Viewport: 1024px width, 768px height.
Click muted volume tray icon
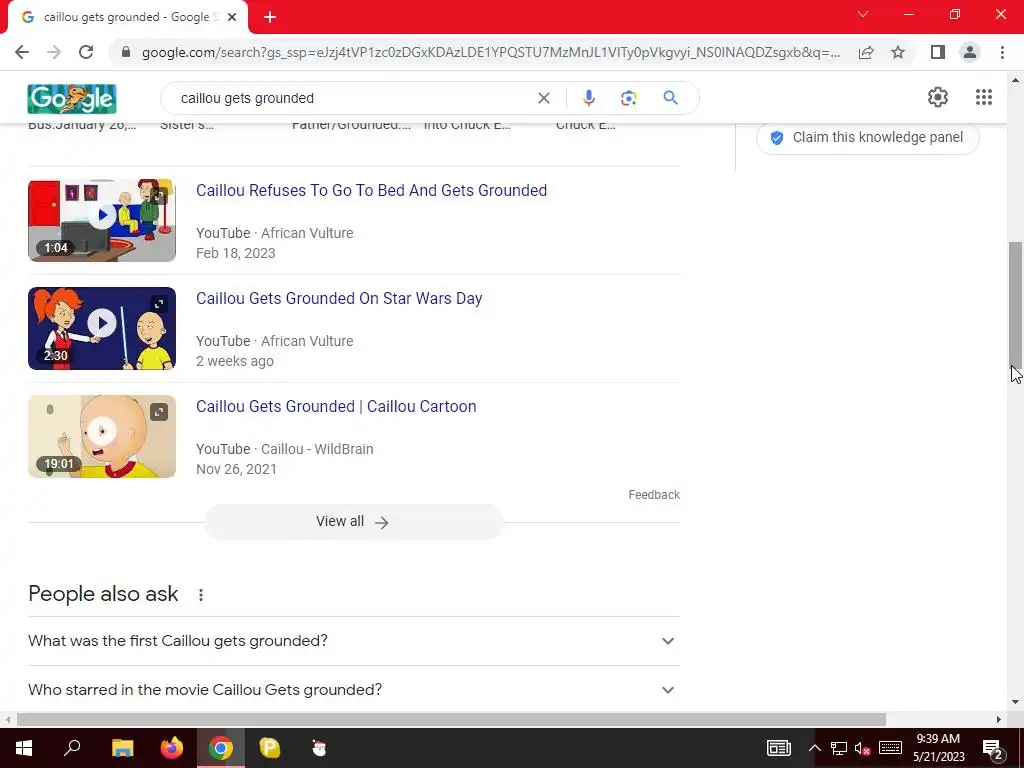pos(863,748)
